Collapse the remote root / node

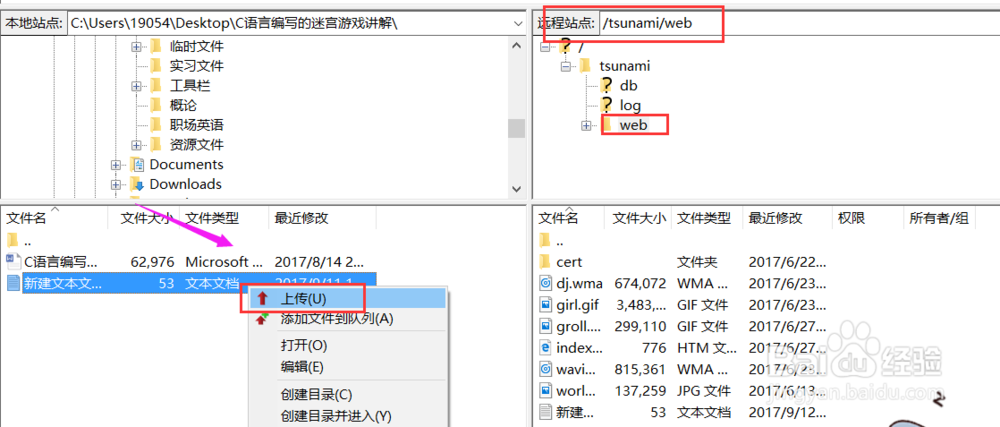pos(544,47)
